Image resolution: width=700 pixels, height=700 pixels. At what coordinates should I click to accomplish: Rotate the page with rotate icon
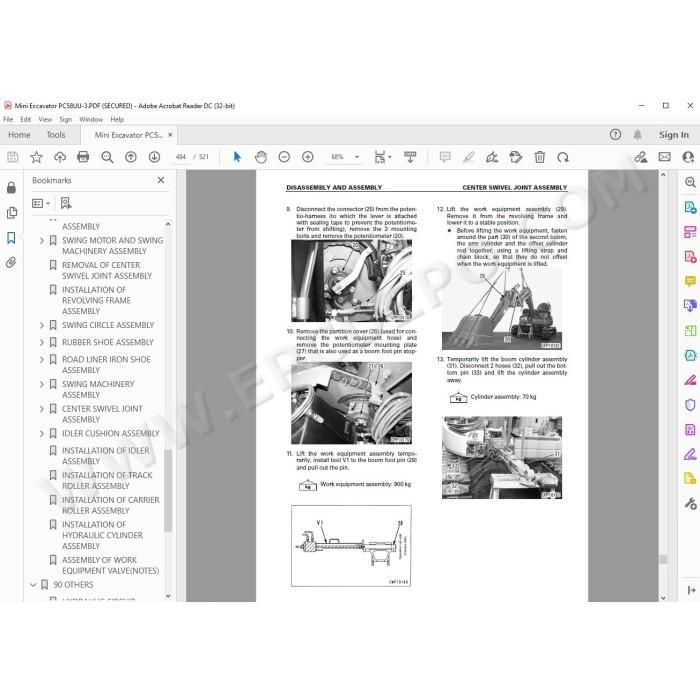pos(563,157)
